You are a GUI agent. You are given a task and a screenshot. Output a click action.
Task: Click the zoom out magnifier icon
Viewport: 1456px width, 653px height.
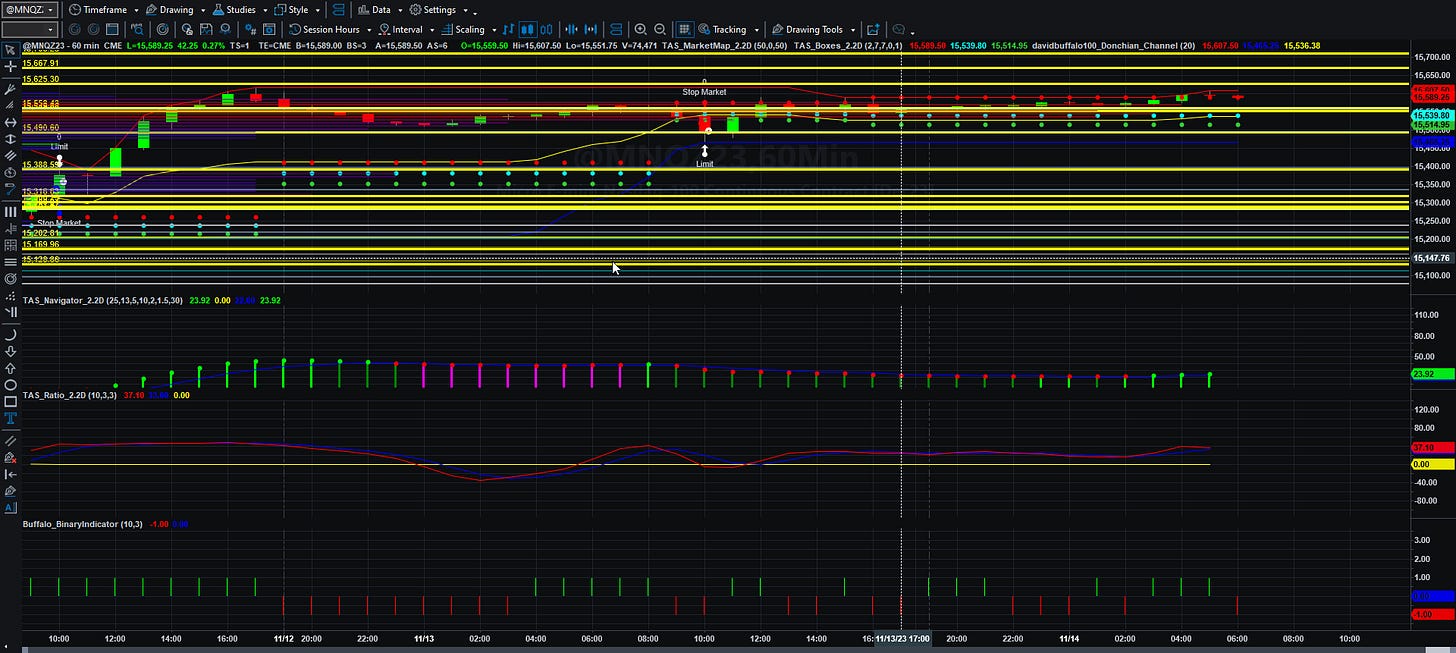[660, 29]
